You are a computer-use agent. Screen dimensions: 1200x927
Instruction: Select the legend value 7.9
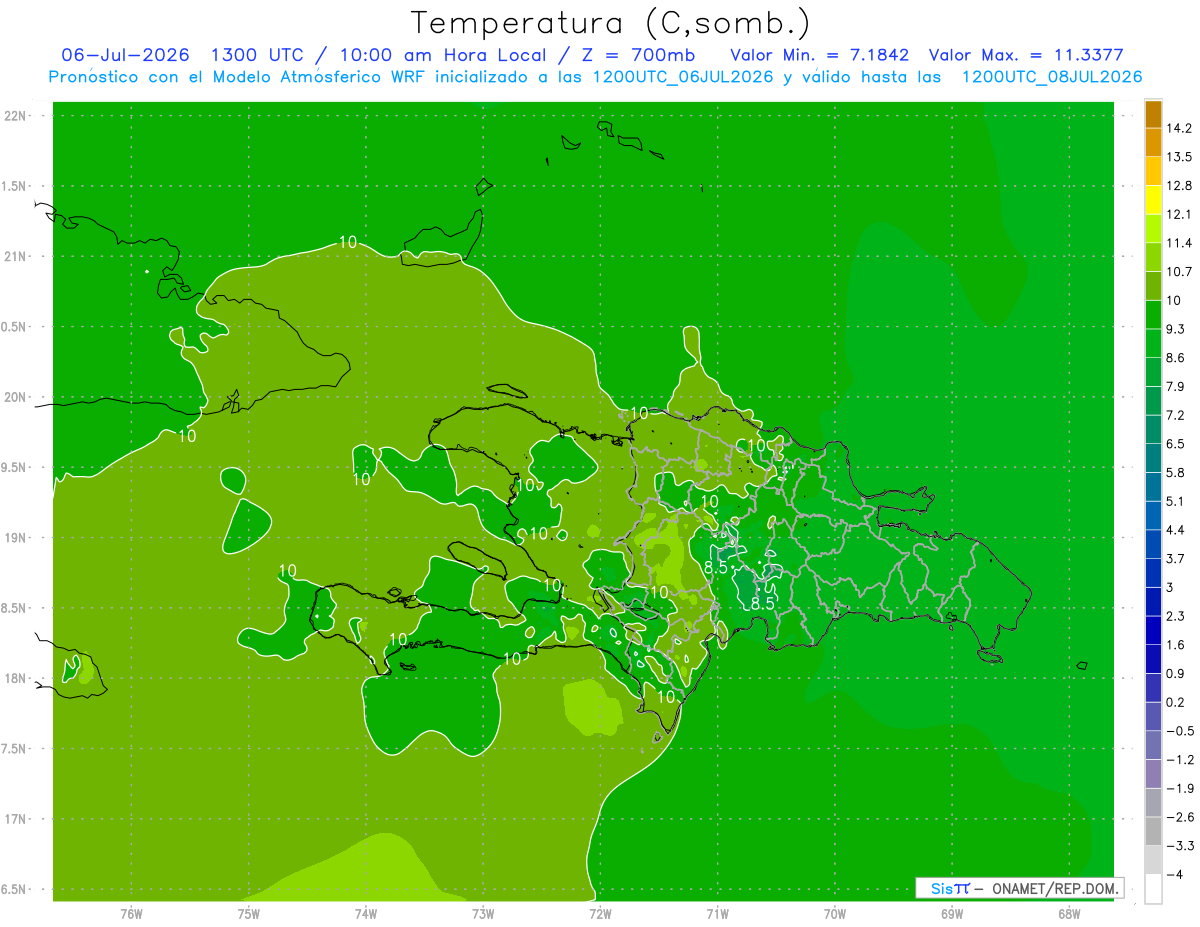(1175, 387)
